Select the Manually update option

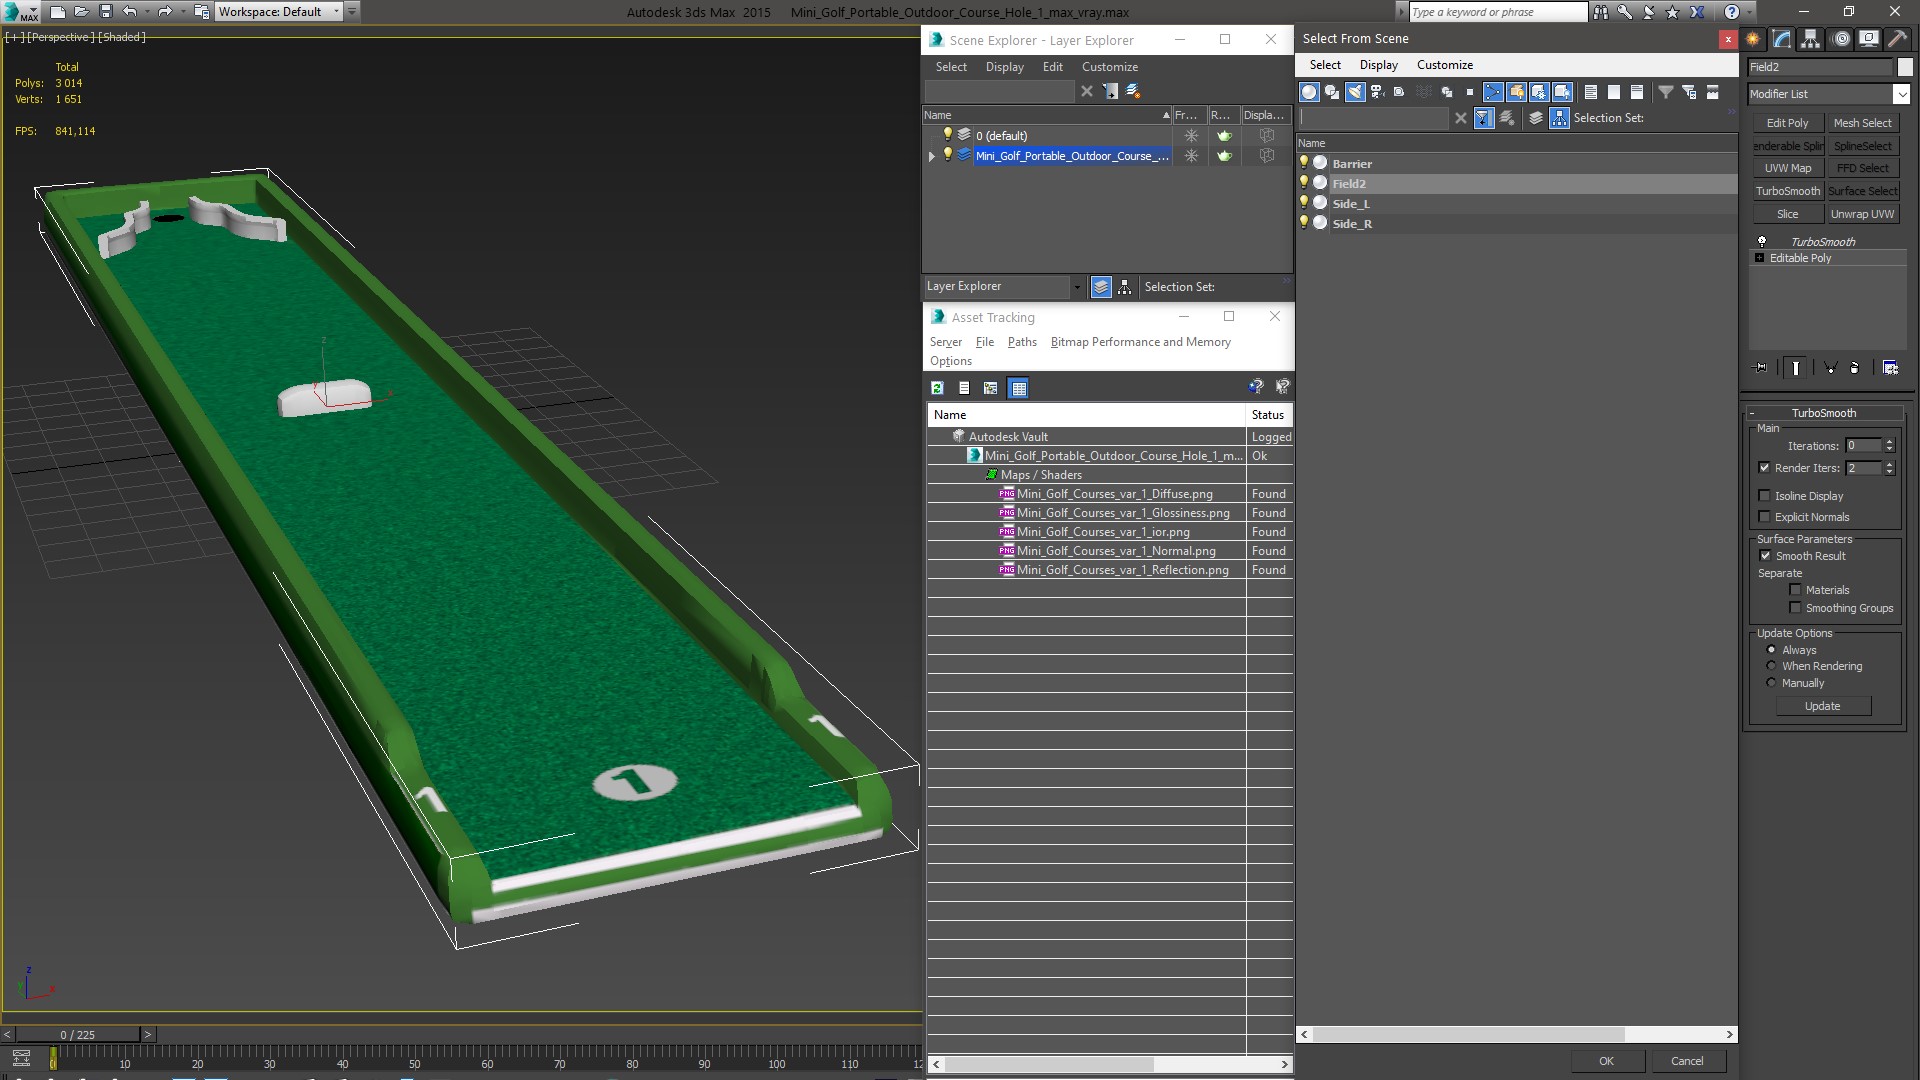pos(1771,683)
